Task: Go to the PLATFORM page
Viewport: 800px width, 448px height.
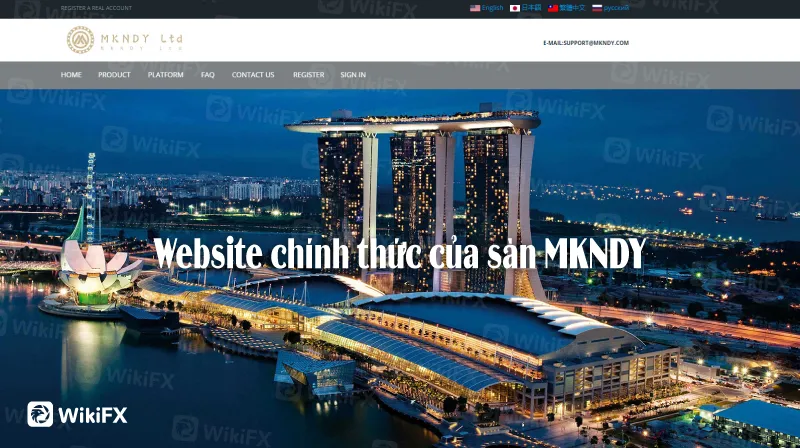Action: [165, 74]
